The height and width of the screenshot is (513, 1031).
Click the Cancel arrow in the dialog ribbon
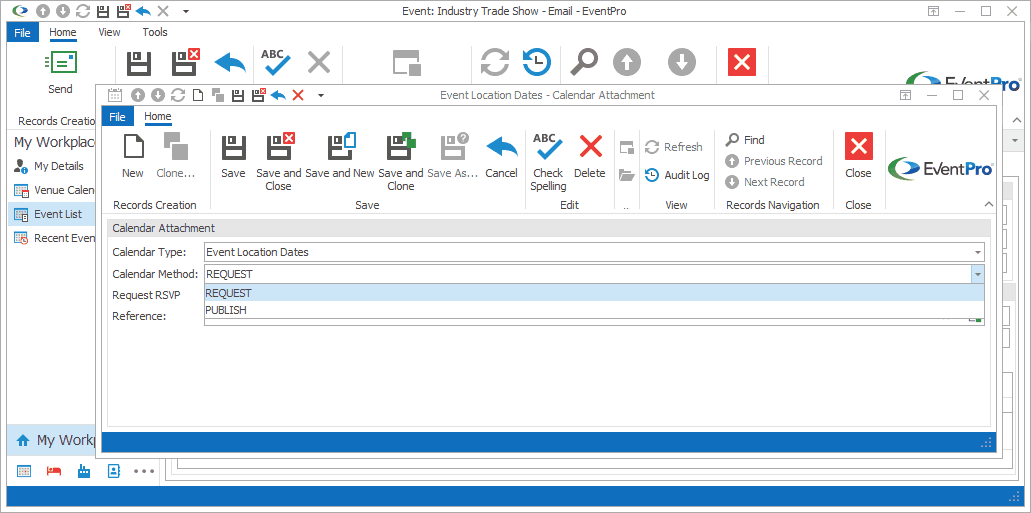(501, 146)
